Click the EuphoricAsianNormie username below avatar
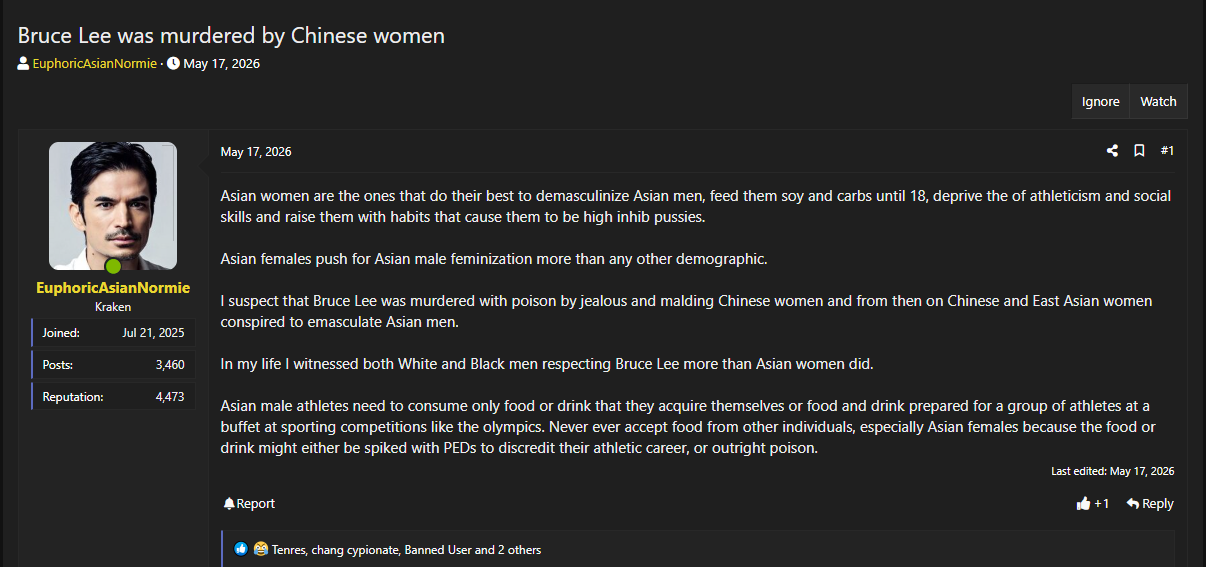 [113, 288]
